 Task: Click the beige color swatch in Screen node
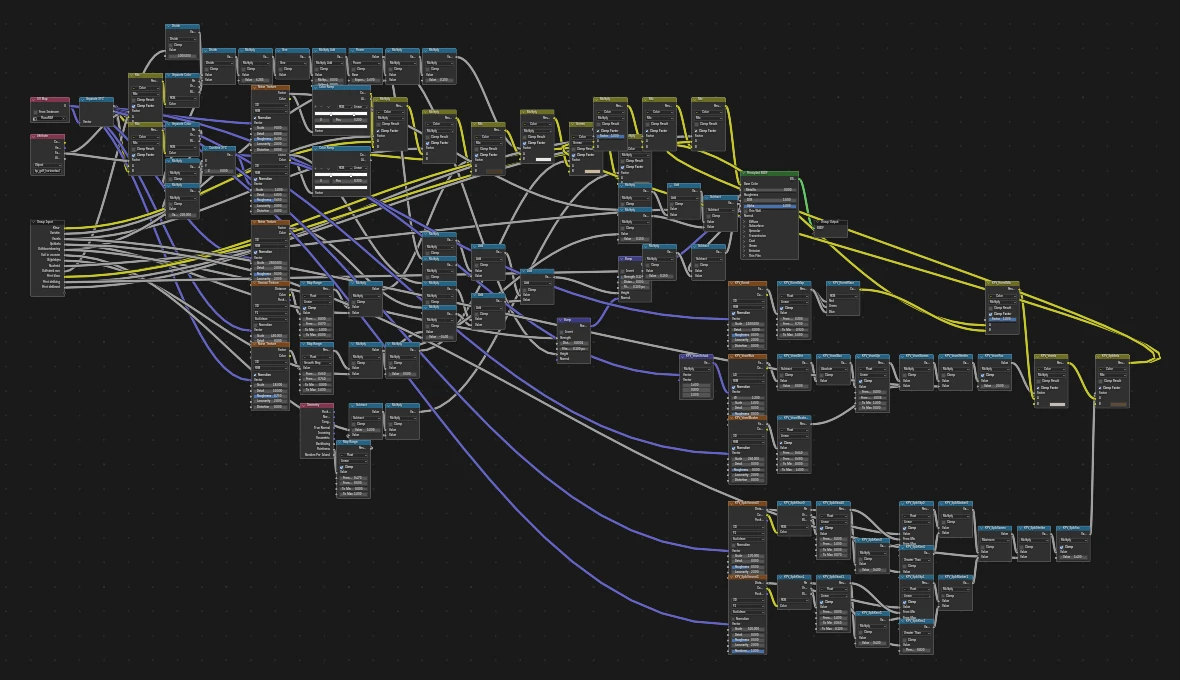pyautogui.click(x=592, y=172)
